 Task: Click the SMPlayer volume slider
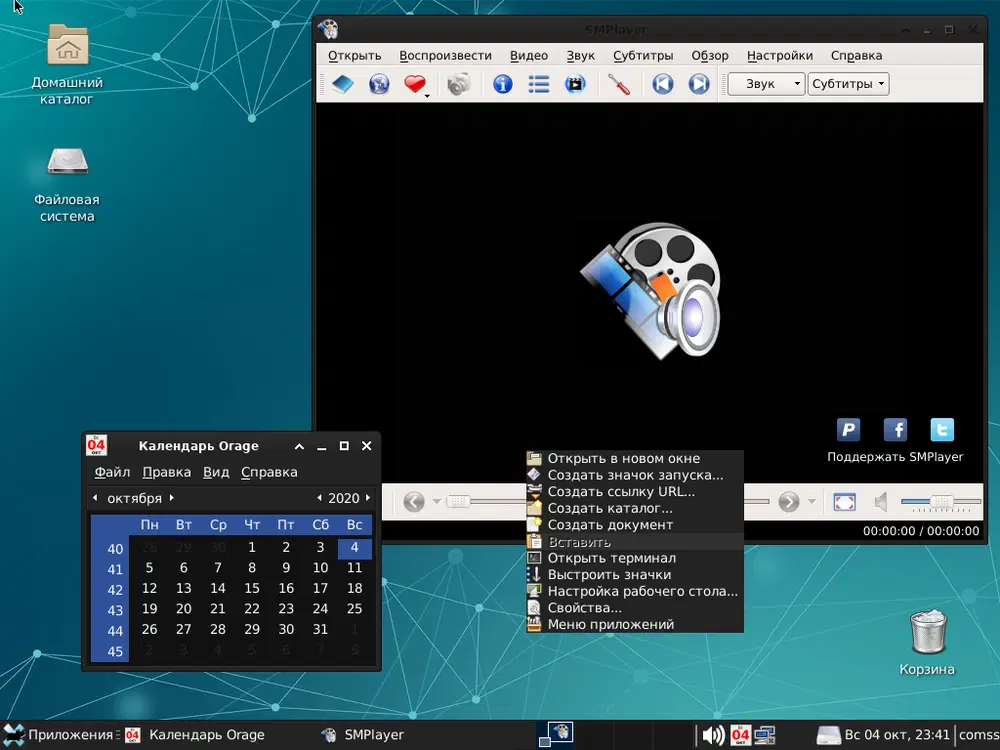click(940, 502)
